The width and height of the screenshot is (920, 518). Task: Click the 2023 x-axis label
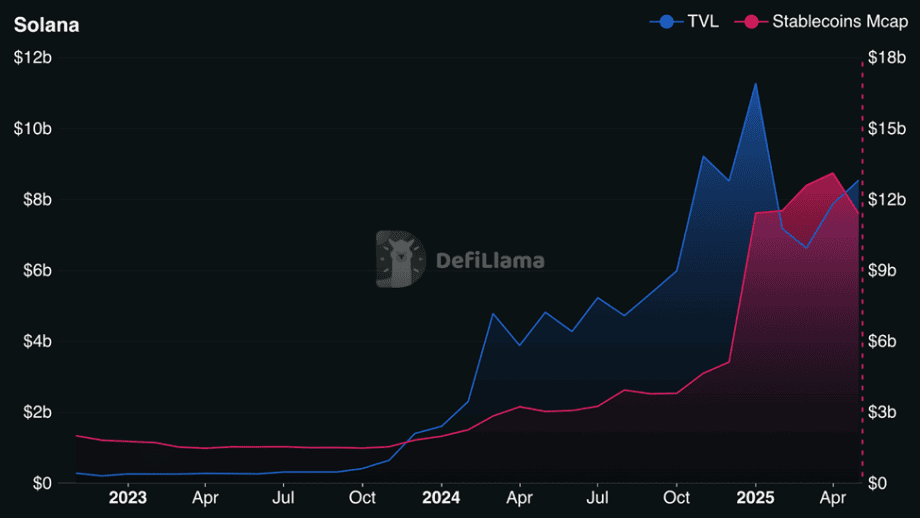(127, 497)
